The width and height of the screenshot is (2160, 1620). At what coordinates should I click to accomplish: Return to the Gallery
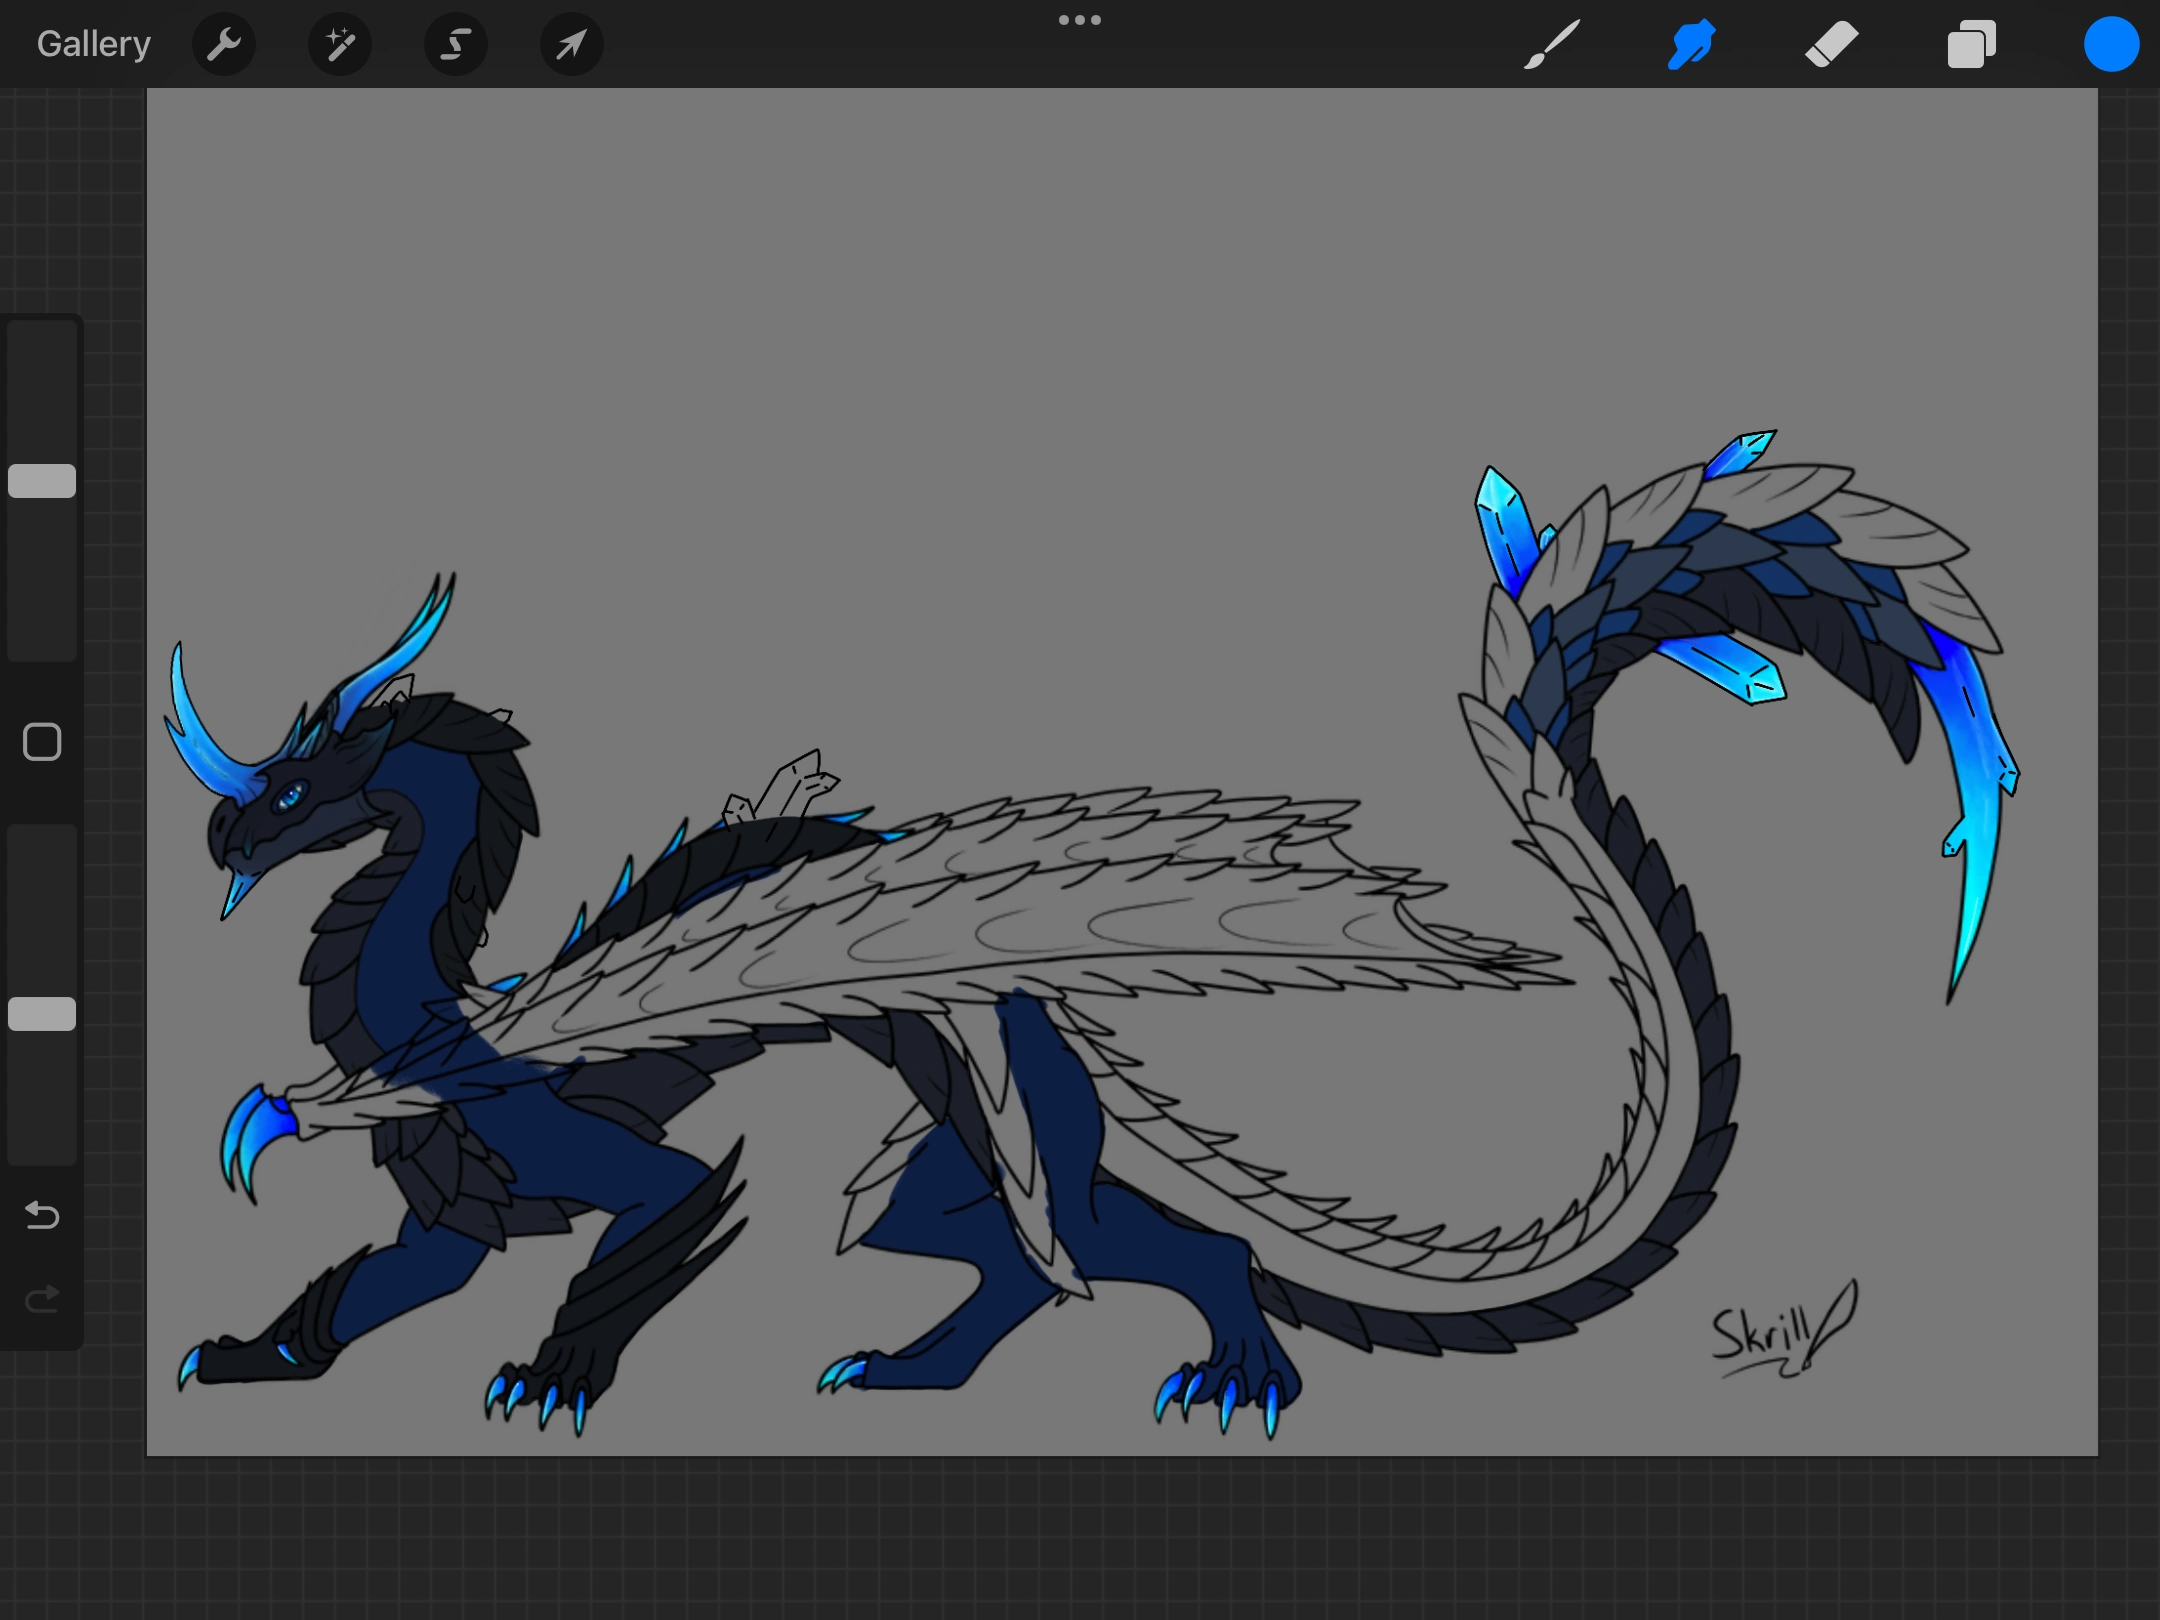tap(93, 43)
